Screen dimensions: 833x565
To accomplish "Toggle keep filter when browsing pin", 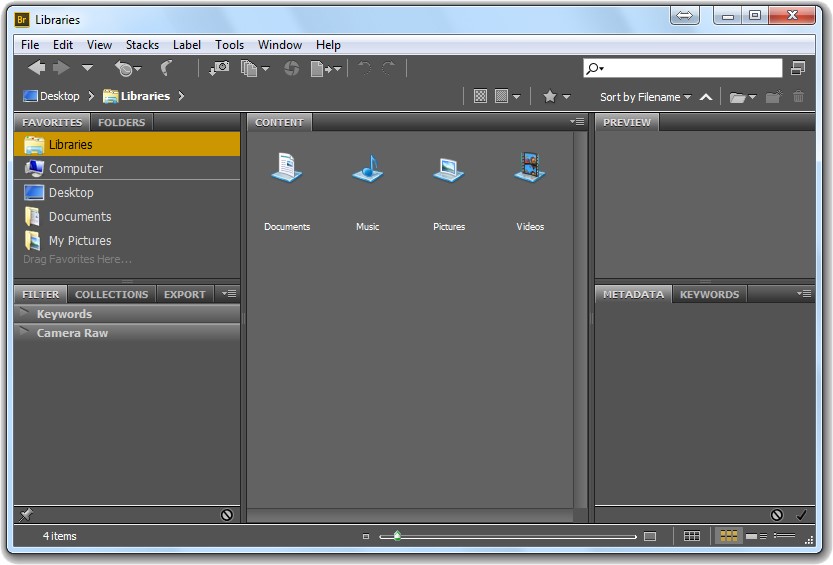I will (26, 515).
